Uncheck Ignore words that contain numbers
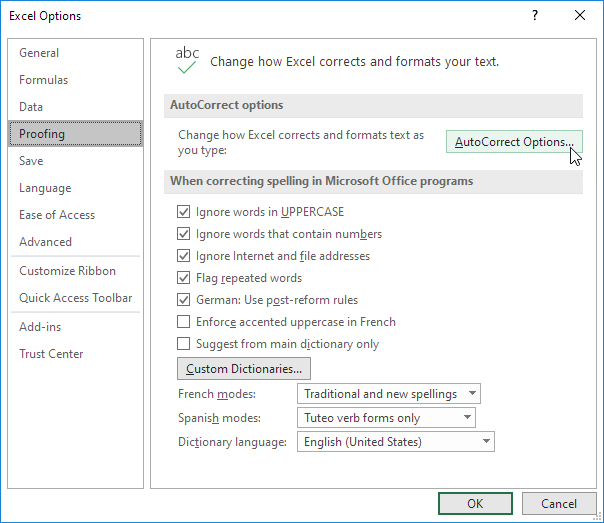 183,234
